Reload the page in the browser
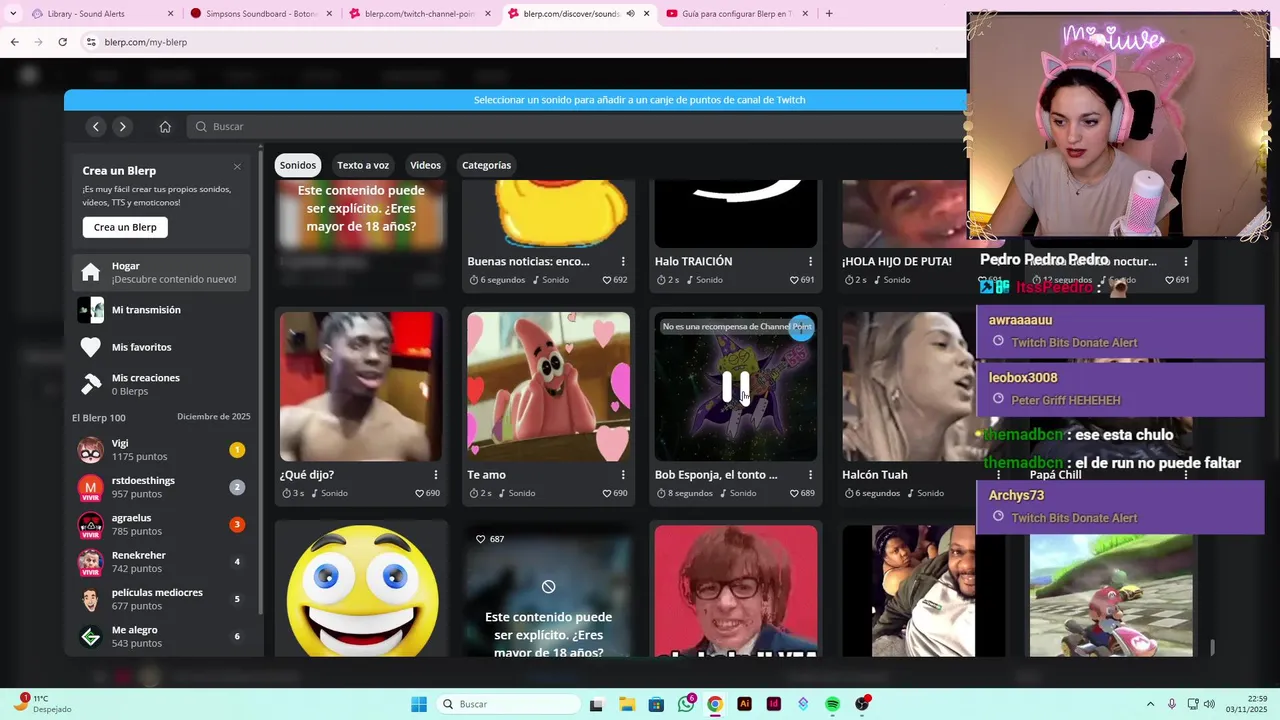 point(62,42)
